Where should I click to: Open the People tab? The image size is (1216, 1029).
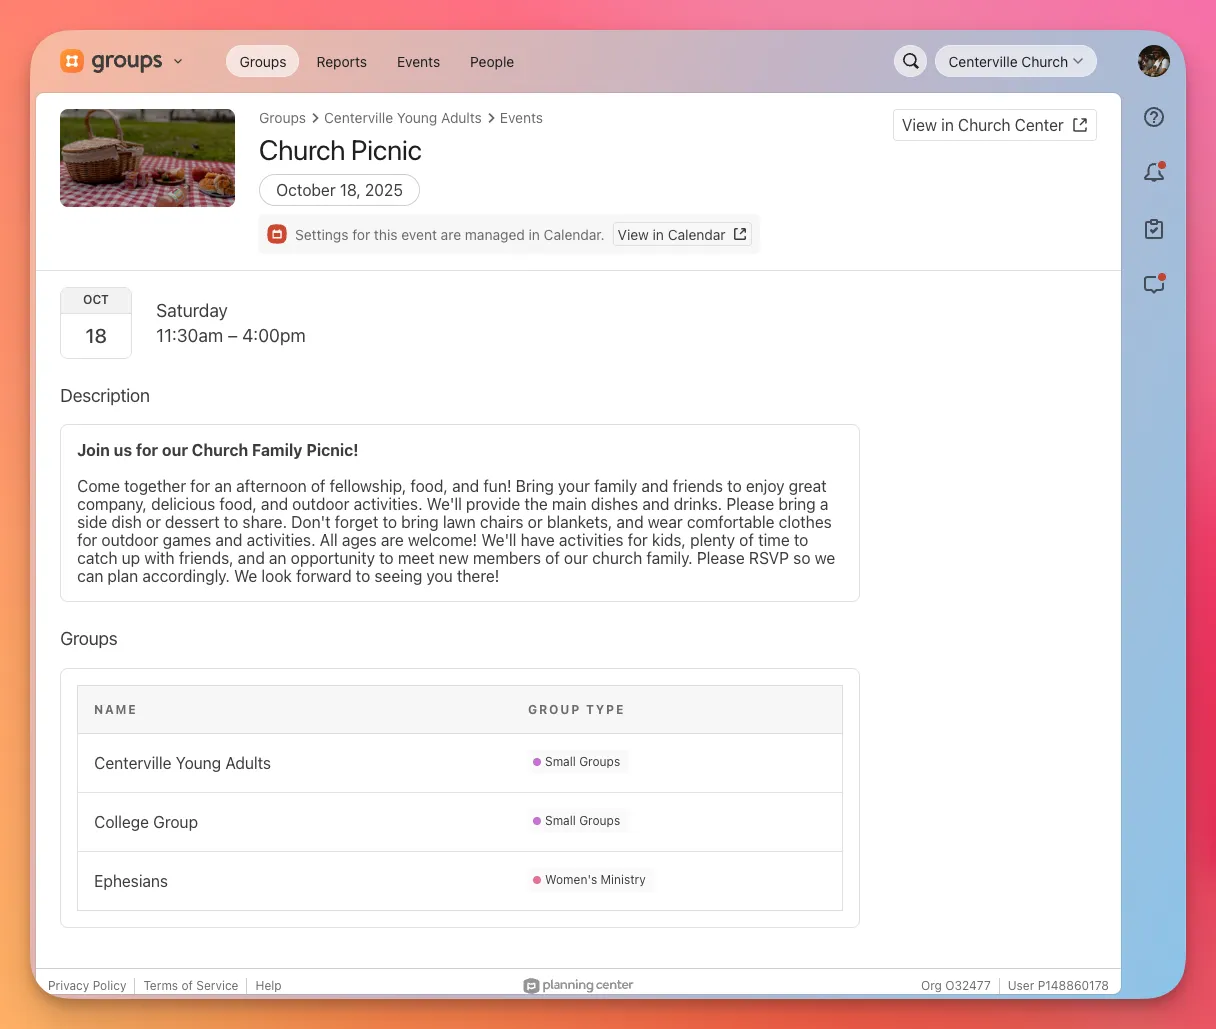click(x=492, y=62)
